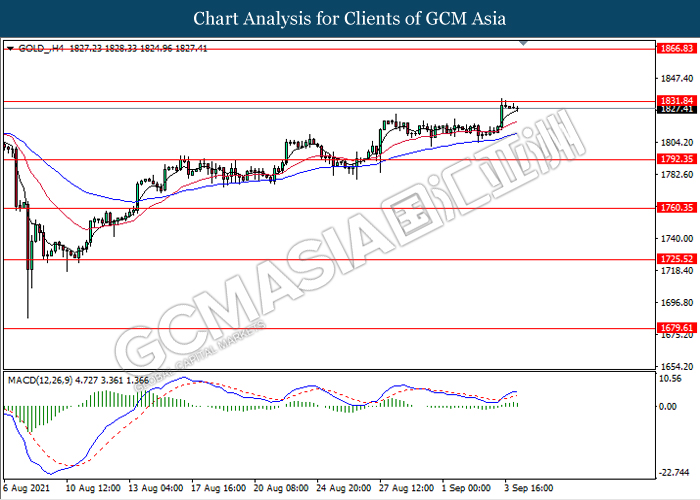700x500 pixels.
Task: Click the 3 Sep 16:00 time label
Action: [529, 488]
